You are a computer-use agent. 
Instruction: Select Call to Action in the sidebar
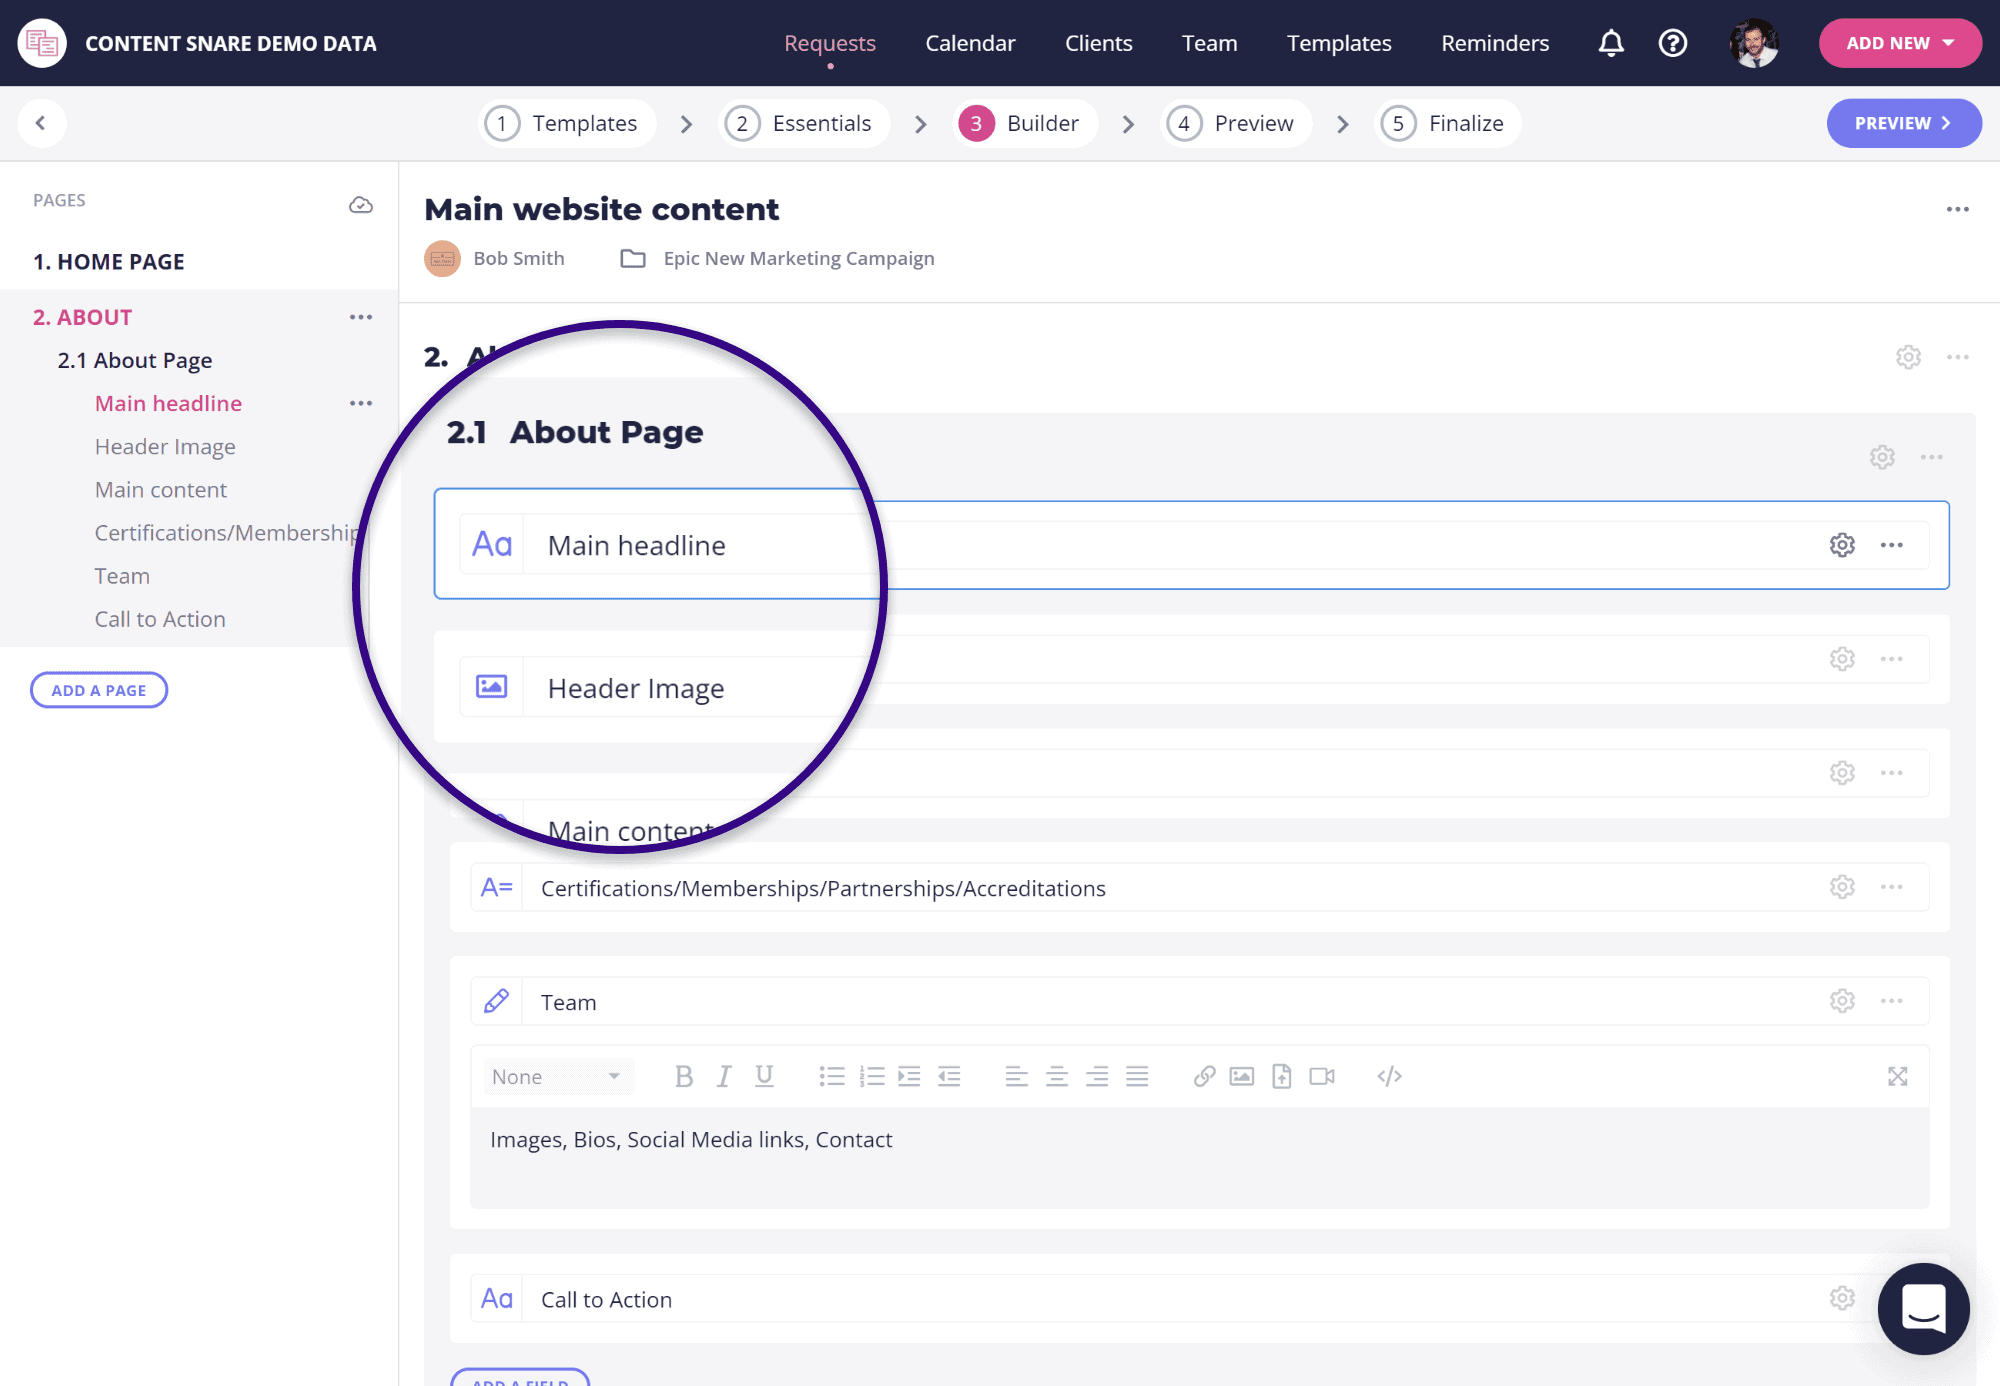[x=160, y=619]
